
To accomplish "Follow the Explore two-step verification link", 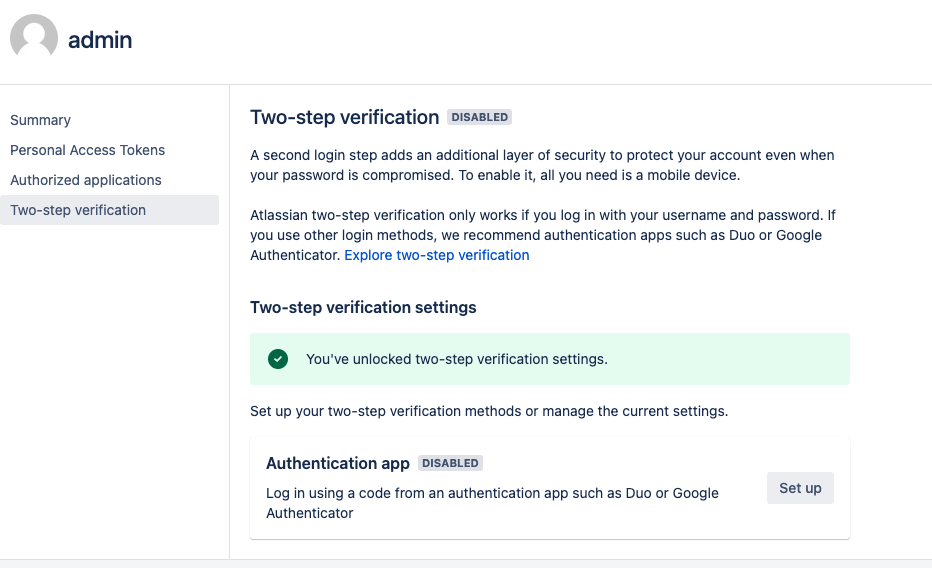I will click(437, 255).
